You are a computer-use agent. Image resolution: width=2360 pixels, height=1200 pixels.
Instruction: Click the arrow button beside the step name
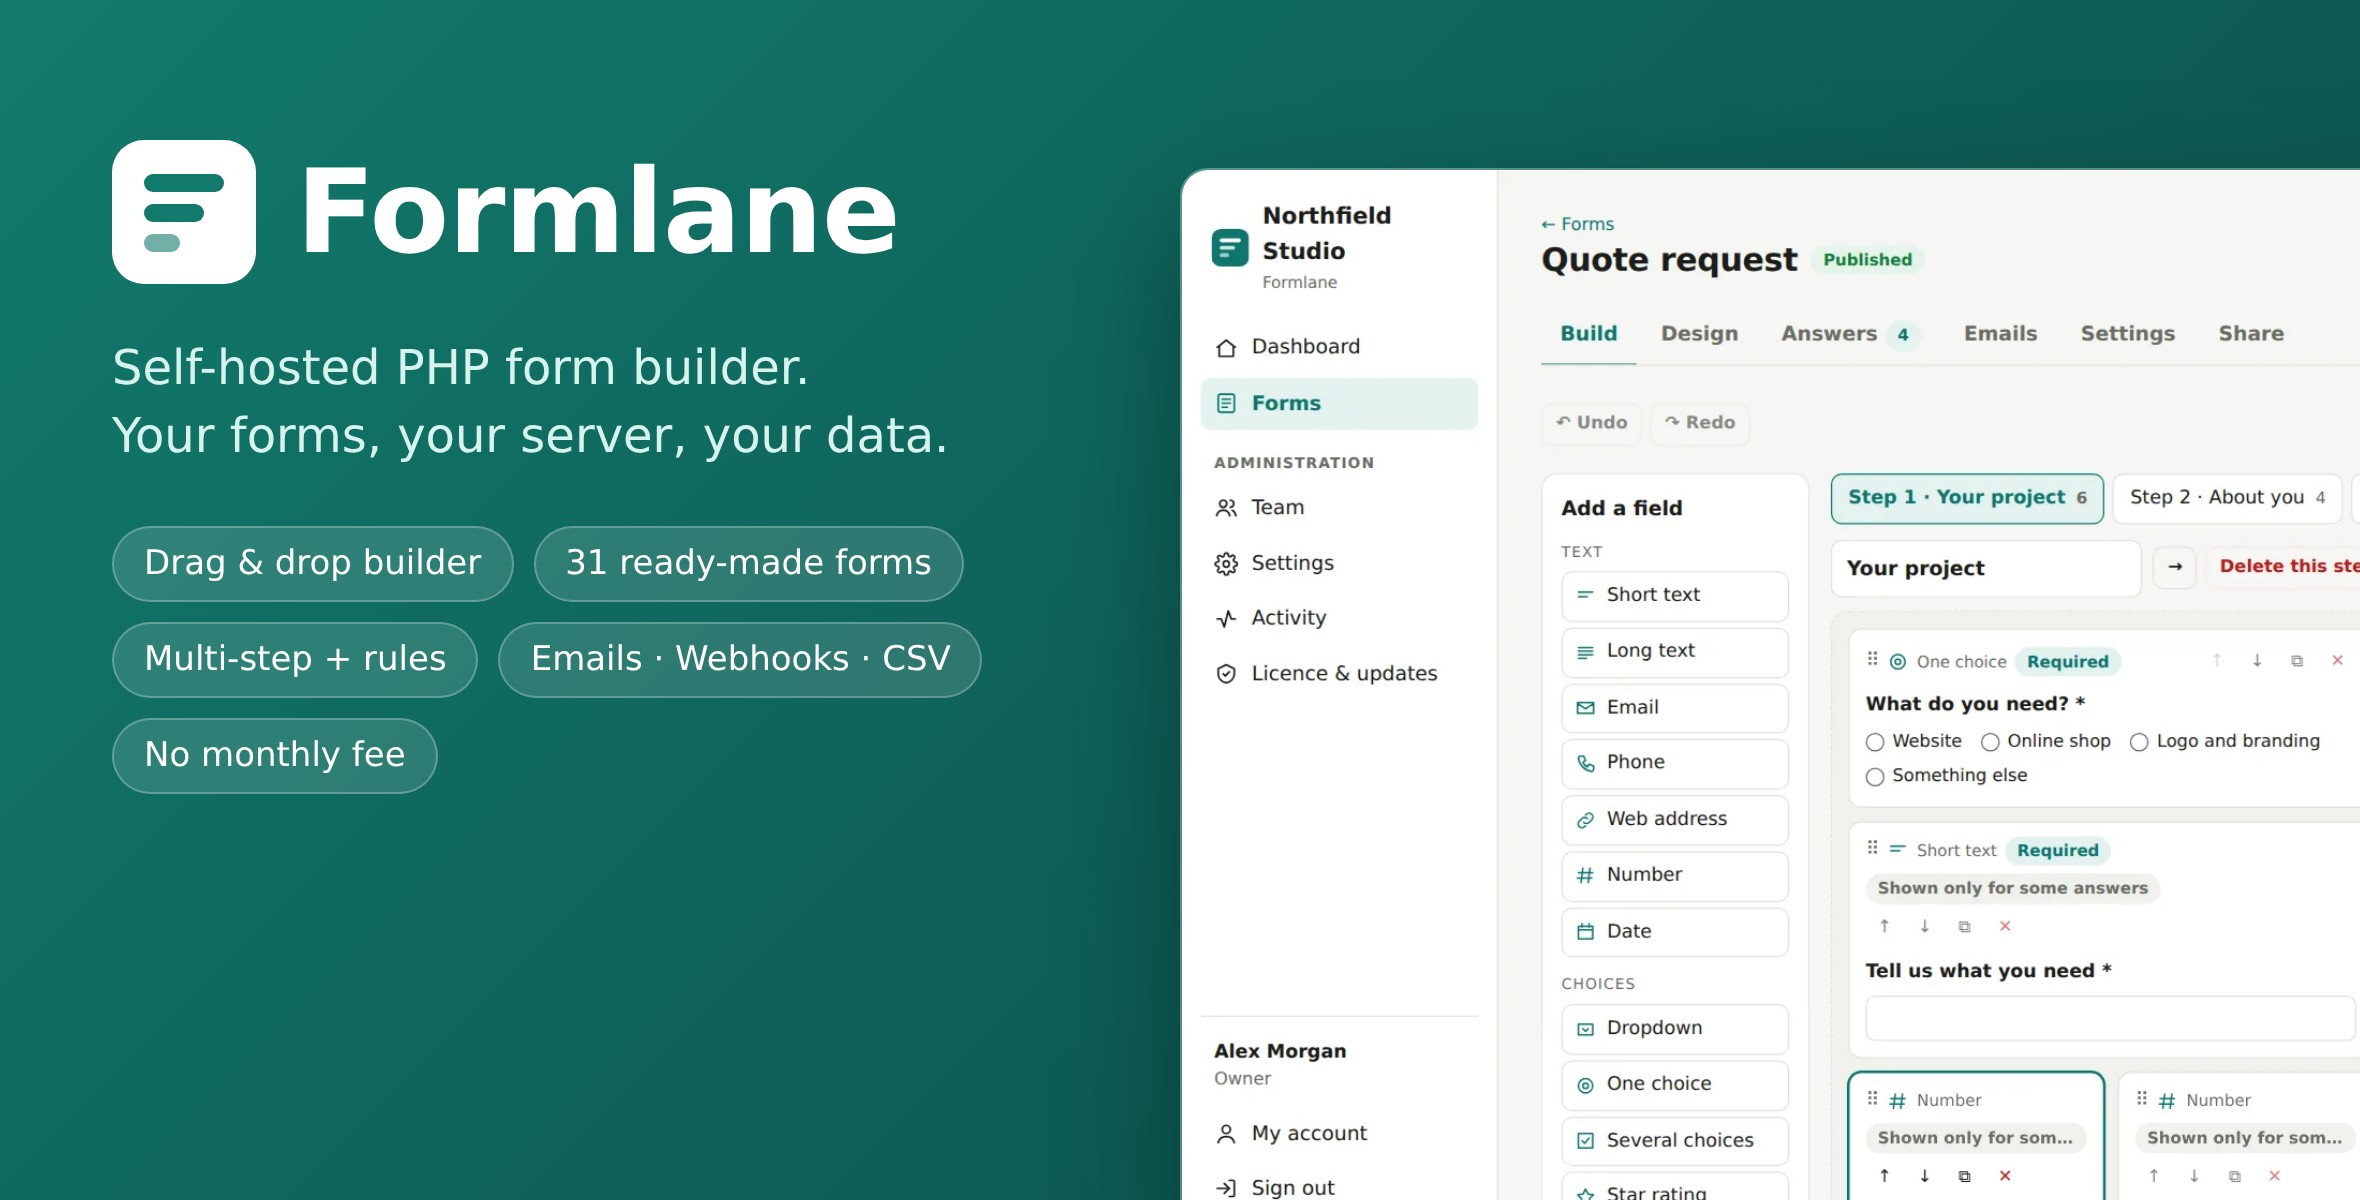pyautogui.click(x=2174, y=567)
